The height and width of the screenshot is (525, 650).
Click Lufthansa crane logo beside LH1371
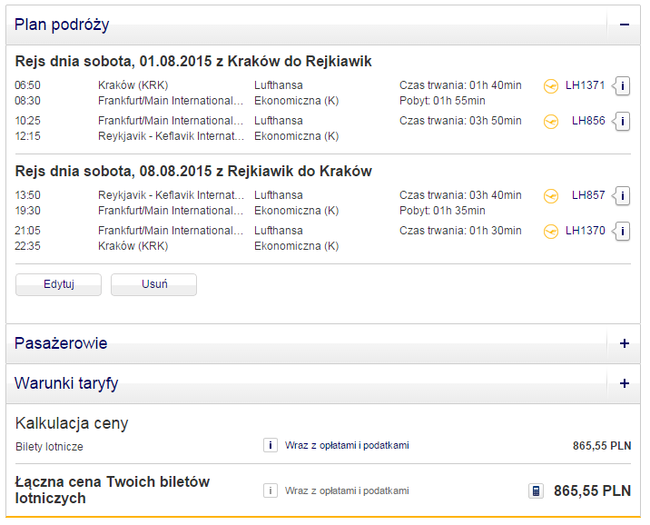click(551, 86)
